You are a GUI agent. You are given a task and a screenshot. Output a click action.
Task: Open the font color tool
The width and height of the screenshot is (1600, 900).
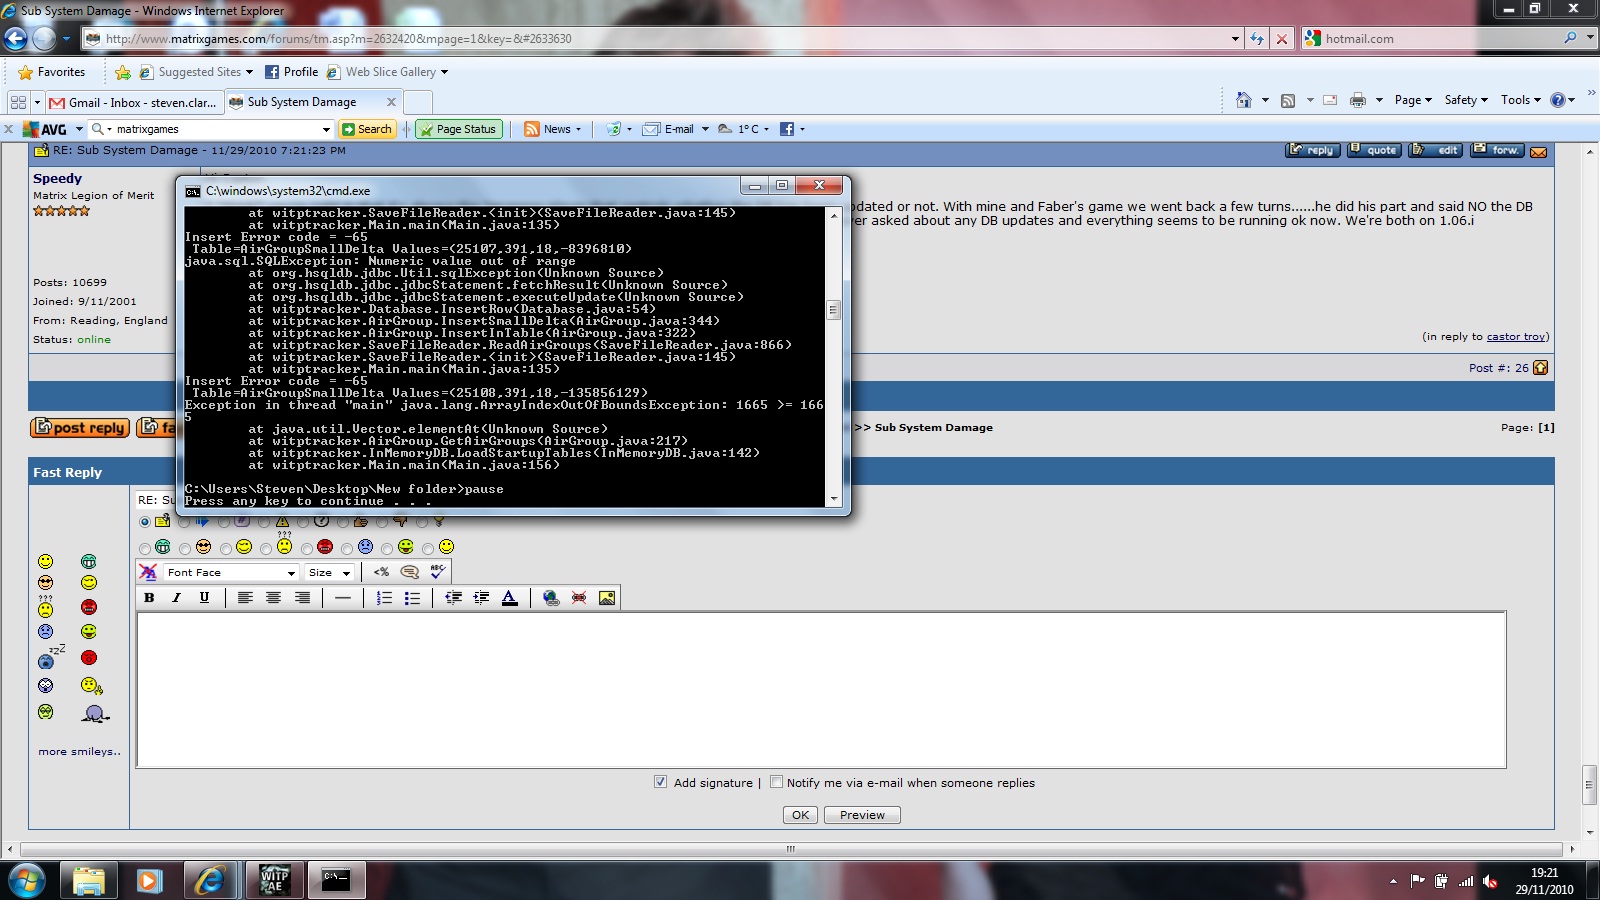[510, 598]
